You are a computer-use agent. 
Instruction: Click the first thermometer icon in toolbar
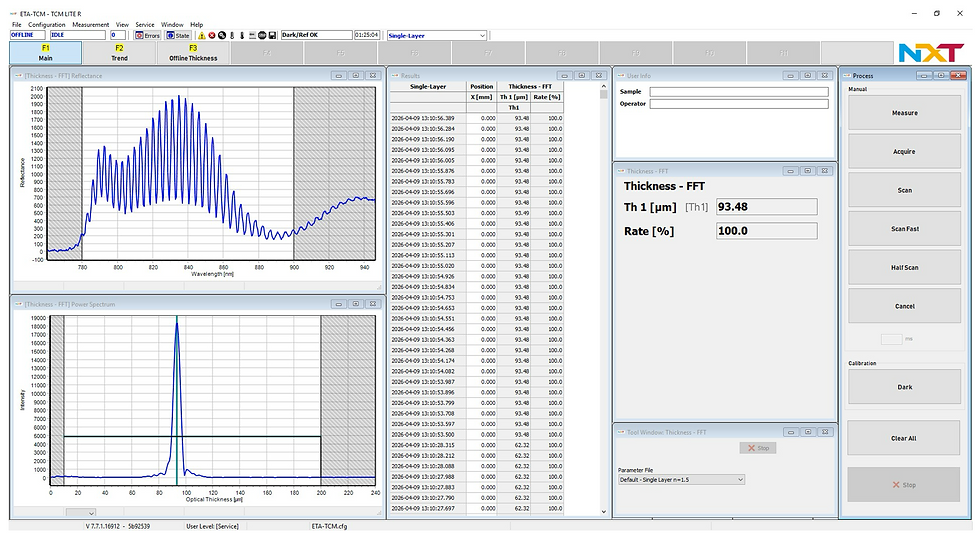[x=232, y=36]
